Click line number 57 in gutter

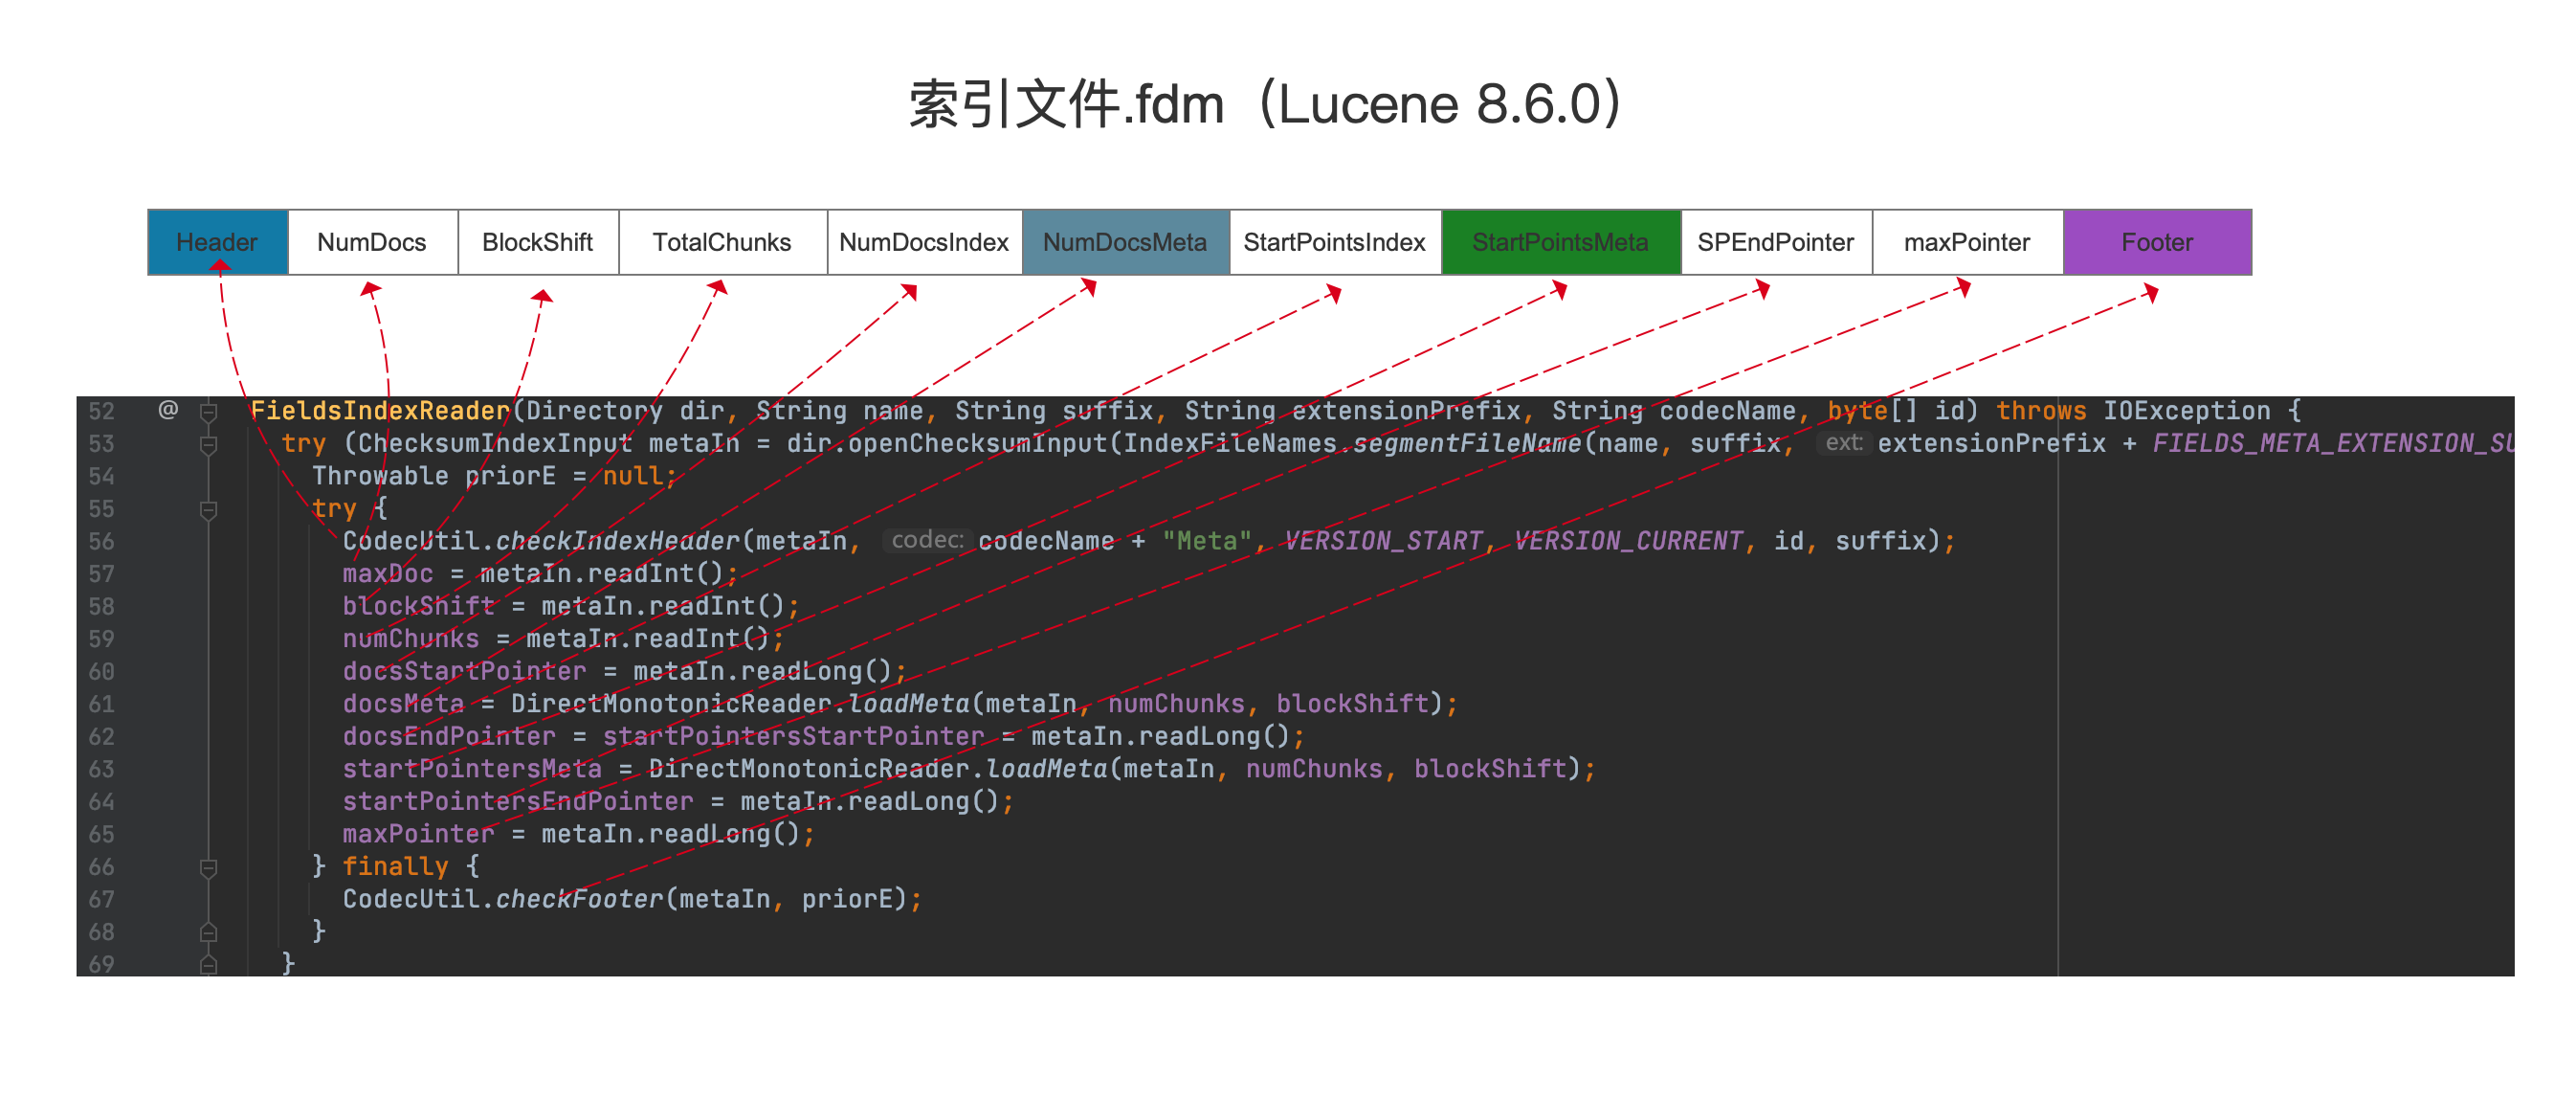(101, 574)
